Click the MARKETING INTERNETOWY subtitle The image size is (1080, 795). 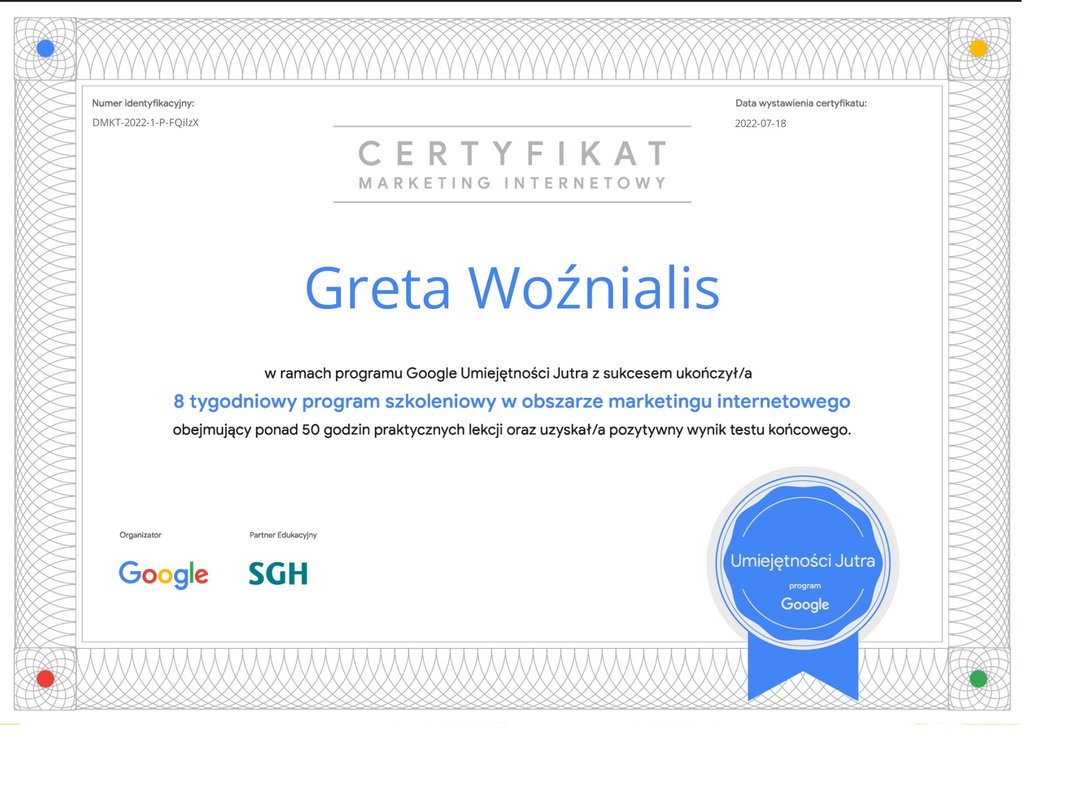512,183
